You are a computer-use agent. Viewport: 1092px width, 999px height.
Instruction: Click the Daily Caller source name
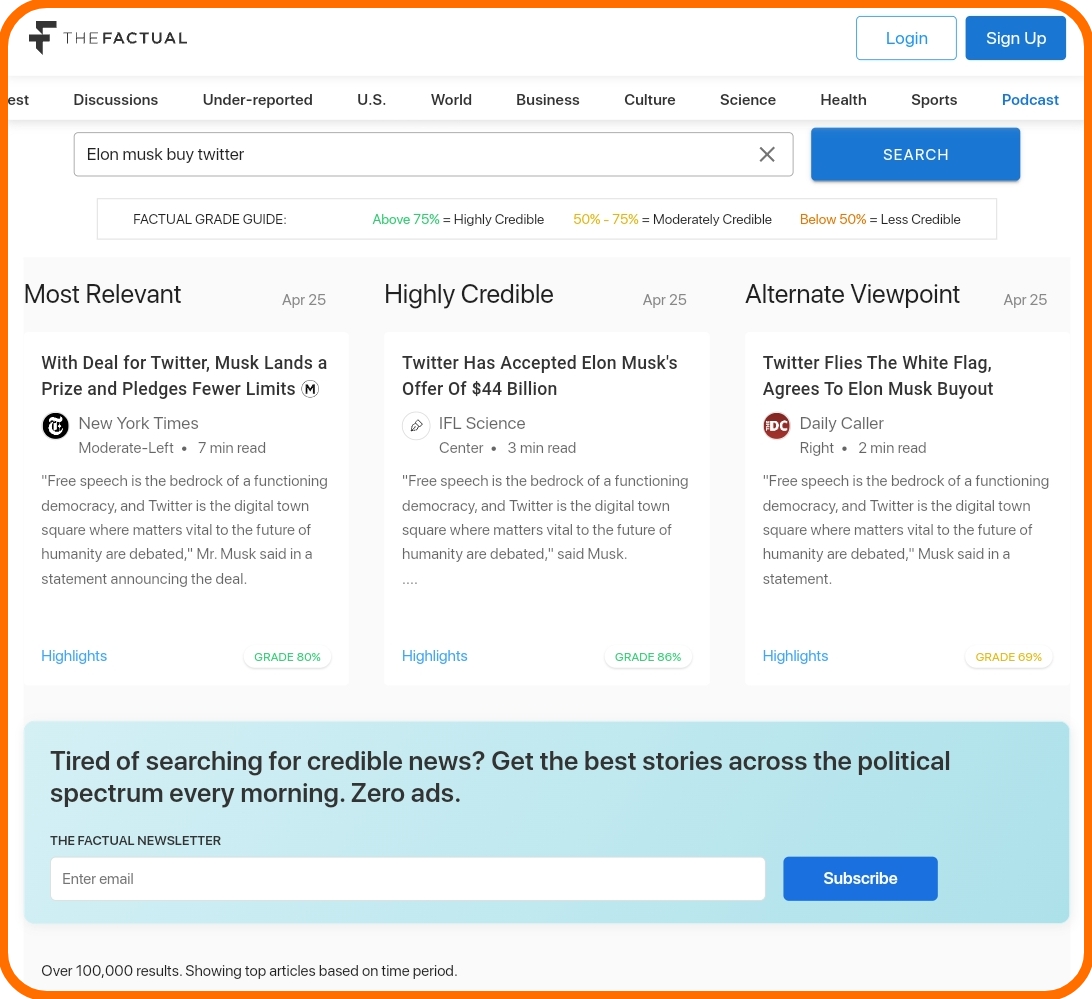point(841,423)
